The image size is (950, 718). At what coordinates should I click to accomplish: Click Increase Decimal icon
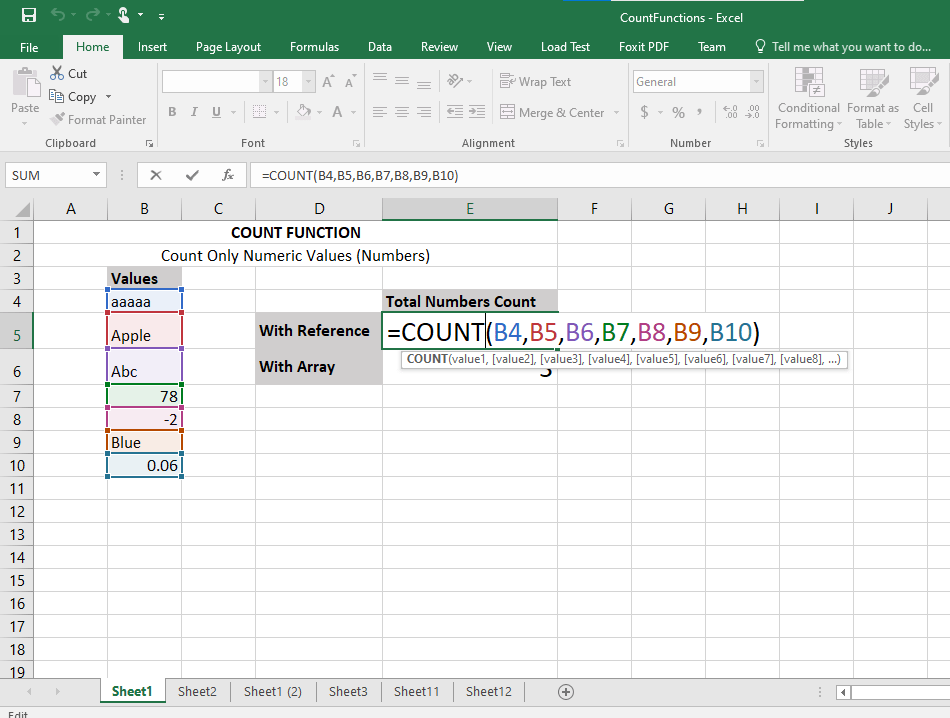731,112
